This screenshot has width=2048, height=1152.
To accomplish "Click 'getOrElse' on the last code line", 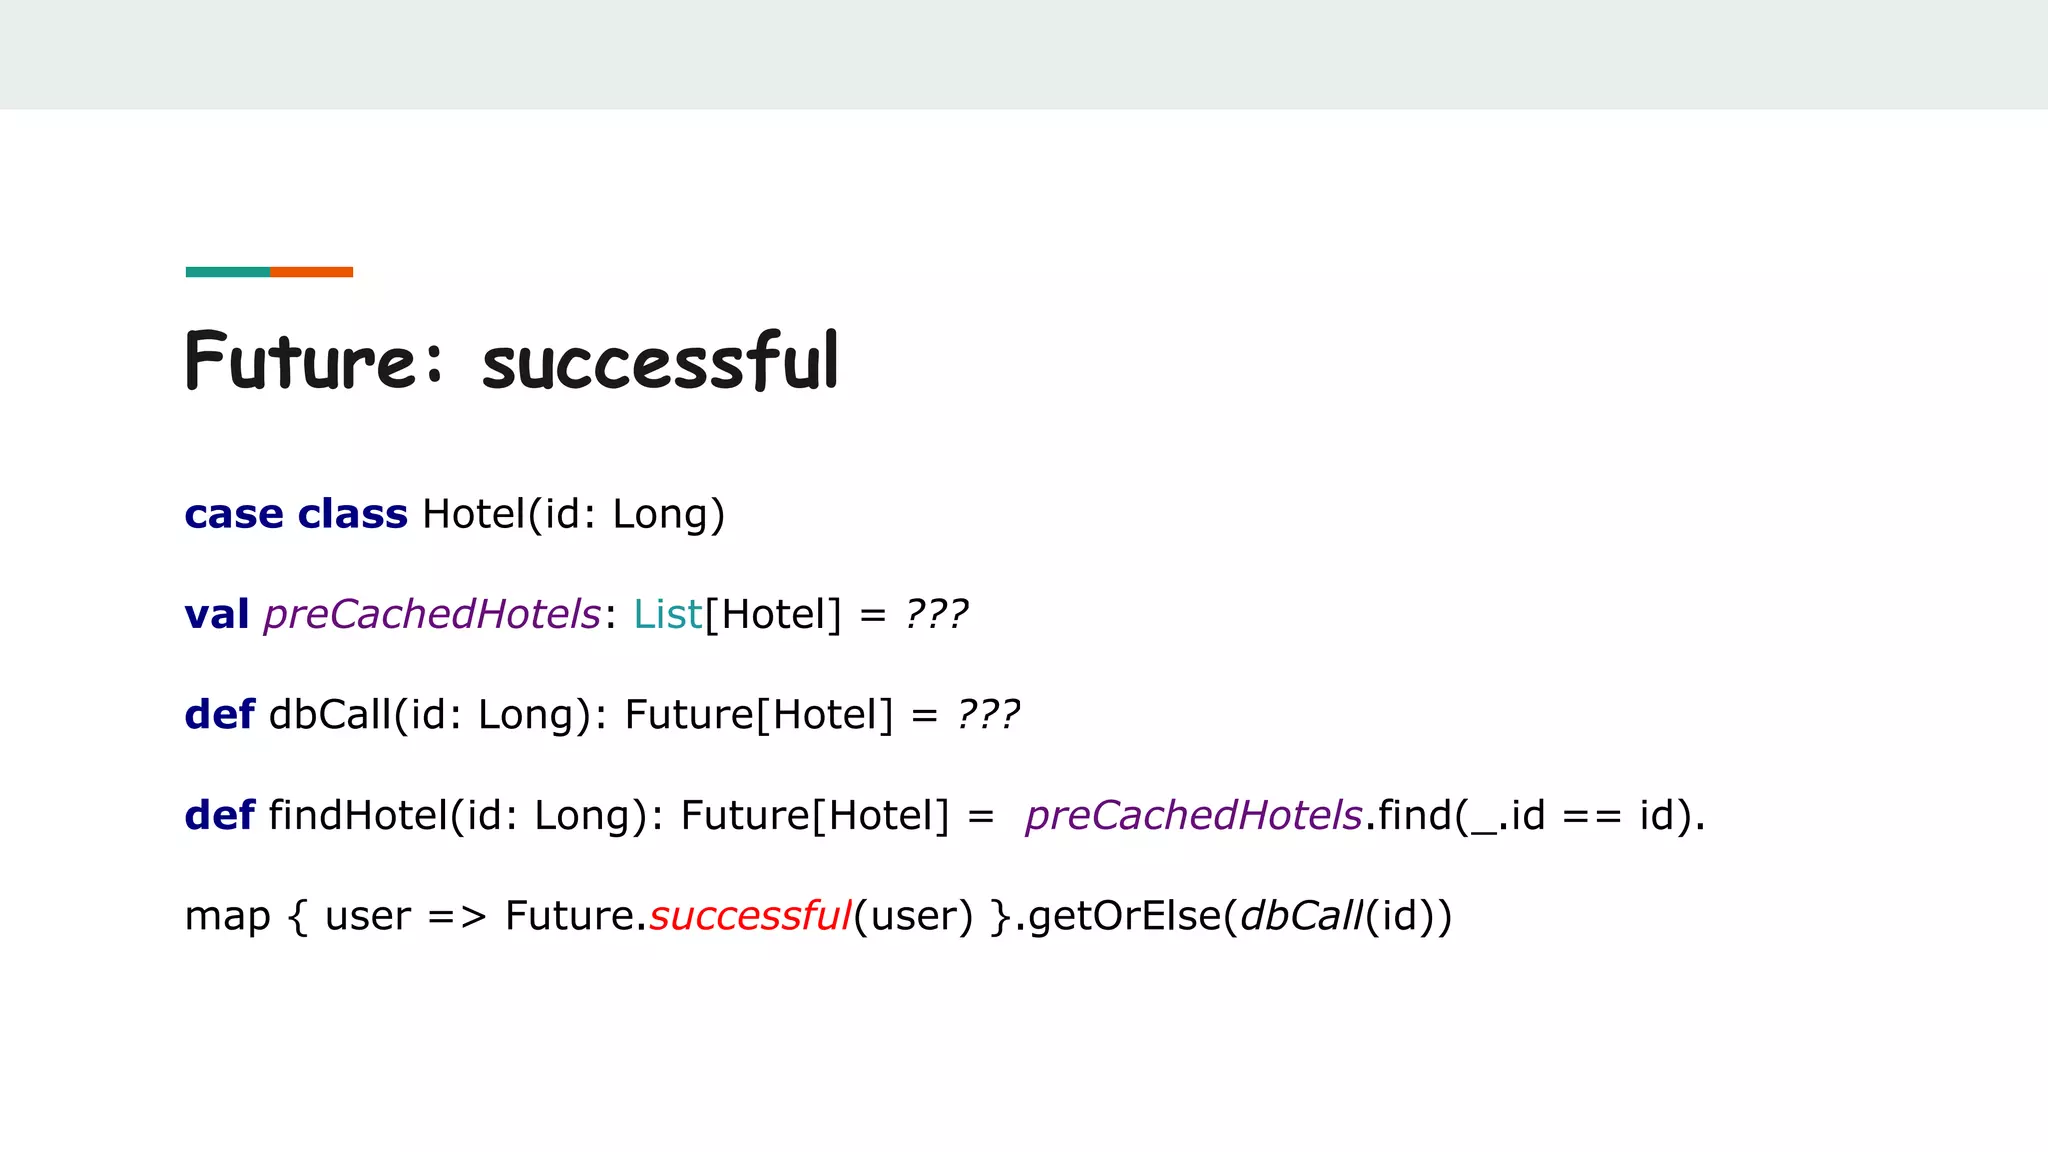I will point(1125,916).
